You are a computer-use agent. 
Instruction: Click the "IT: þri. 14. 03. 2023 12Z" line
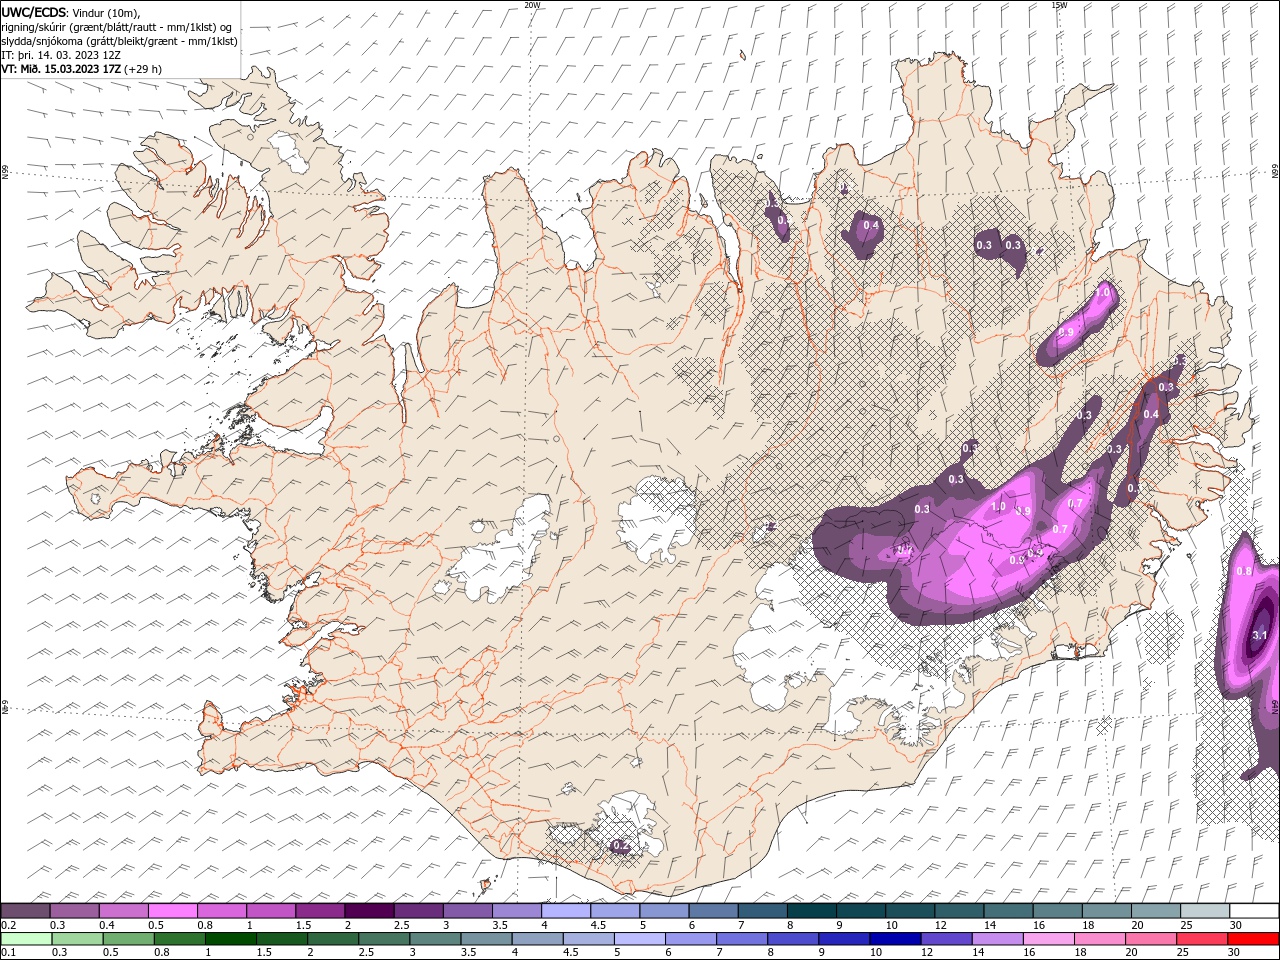click(x=62, y=55)
